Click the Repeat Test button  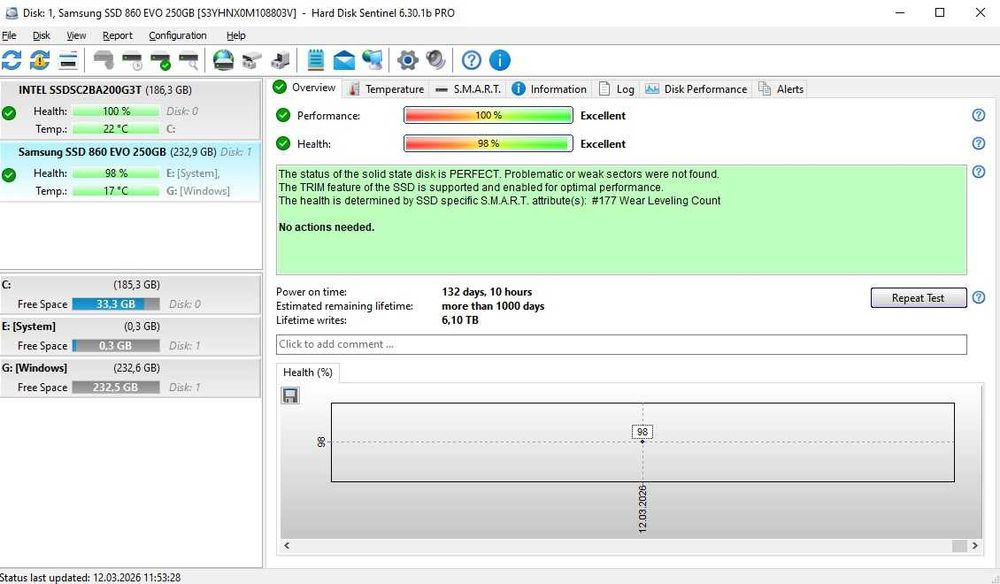[918, 298]
